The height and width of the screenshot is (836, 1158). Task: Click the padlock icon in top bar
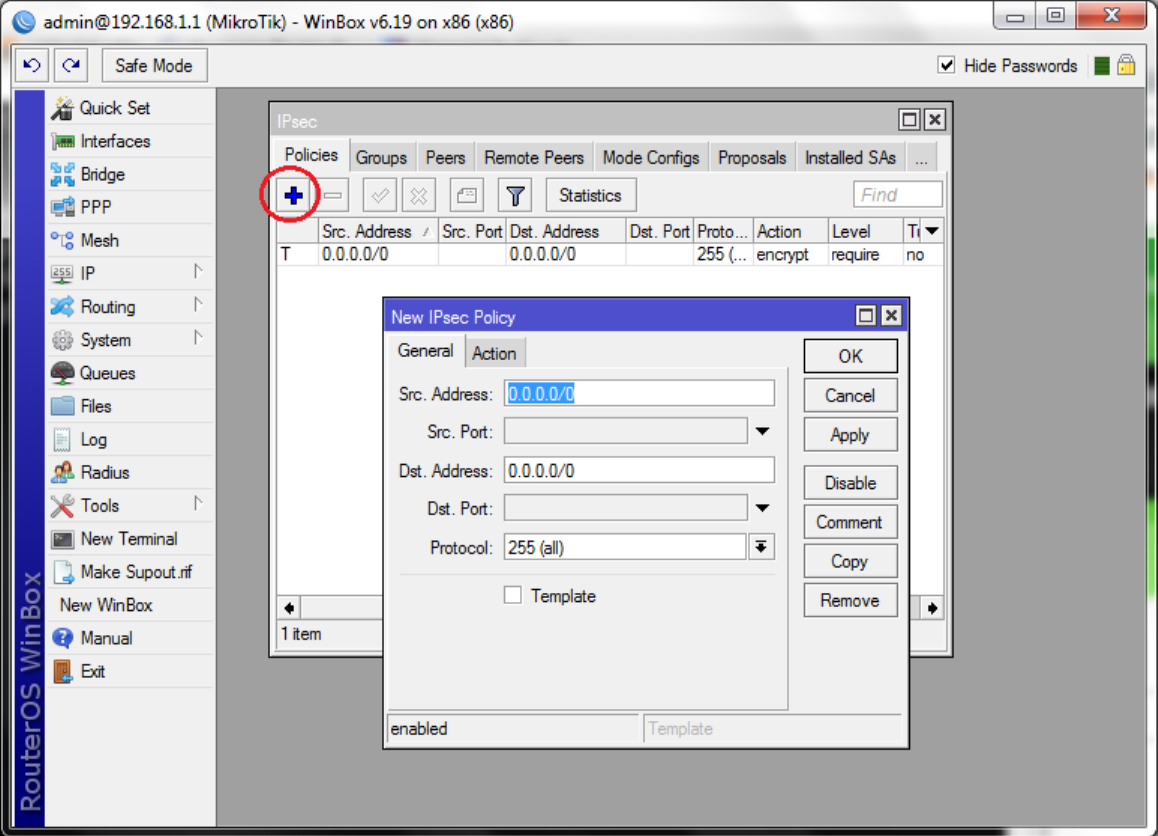point(1126,66)
